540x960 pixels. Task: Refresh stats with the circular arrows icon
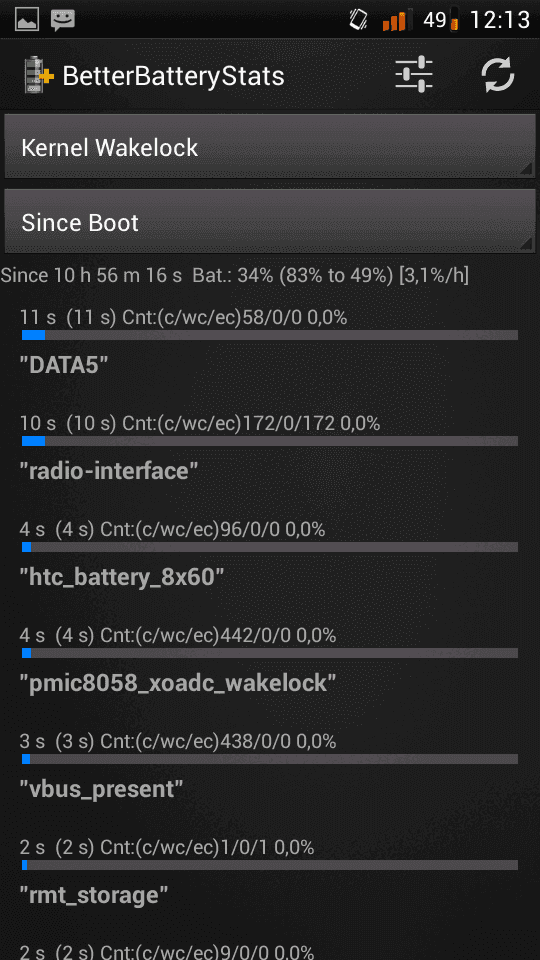pyautogui.click(x=498, y=75)
